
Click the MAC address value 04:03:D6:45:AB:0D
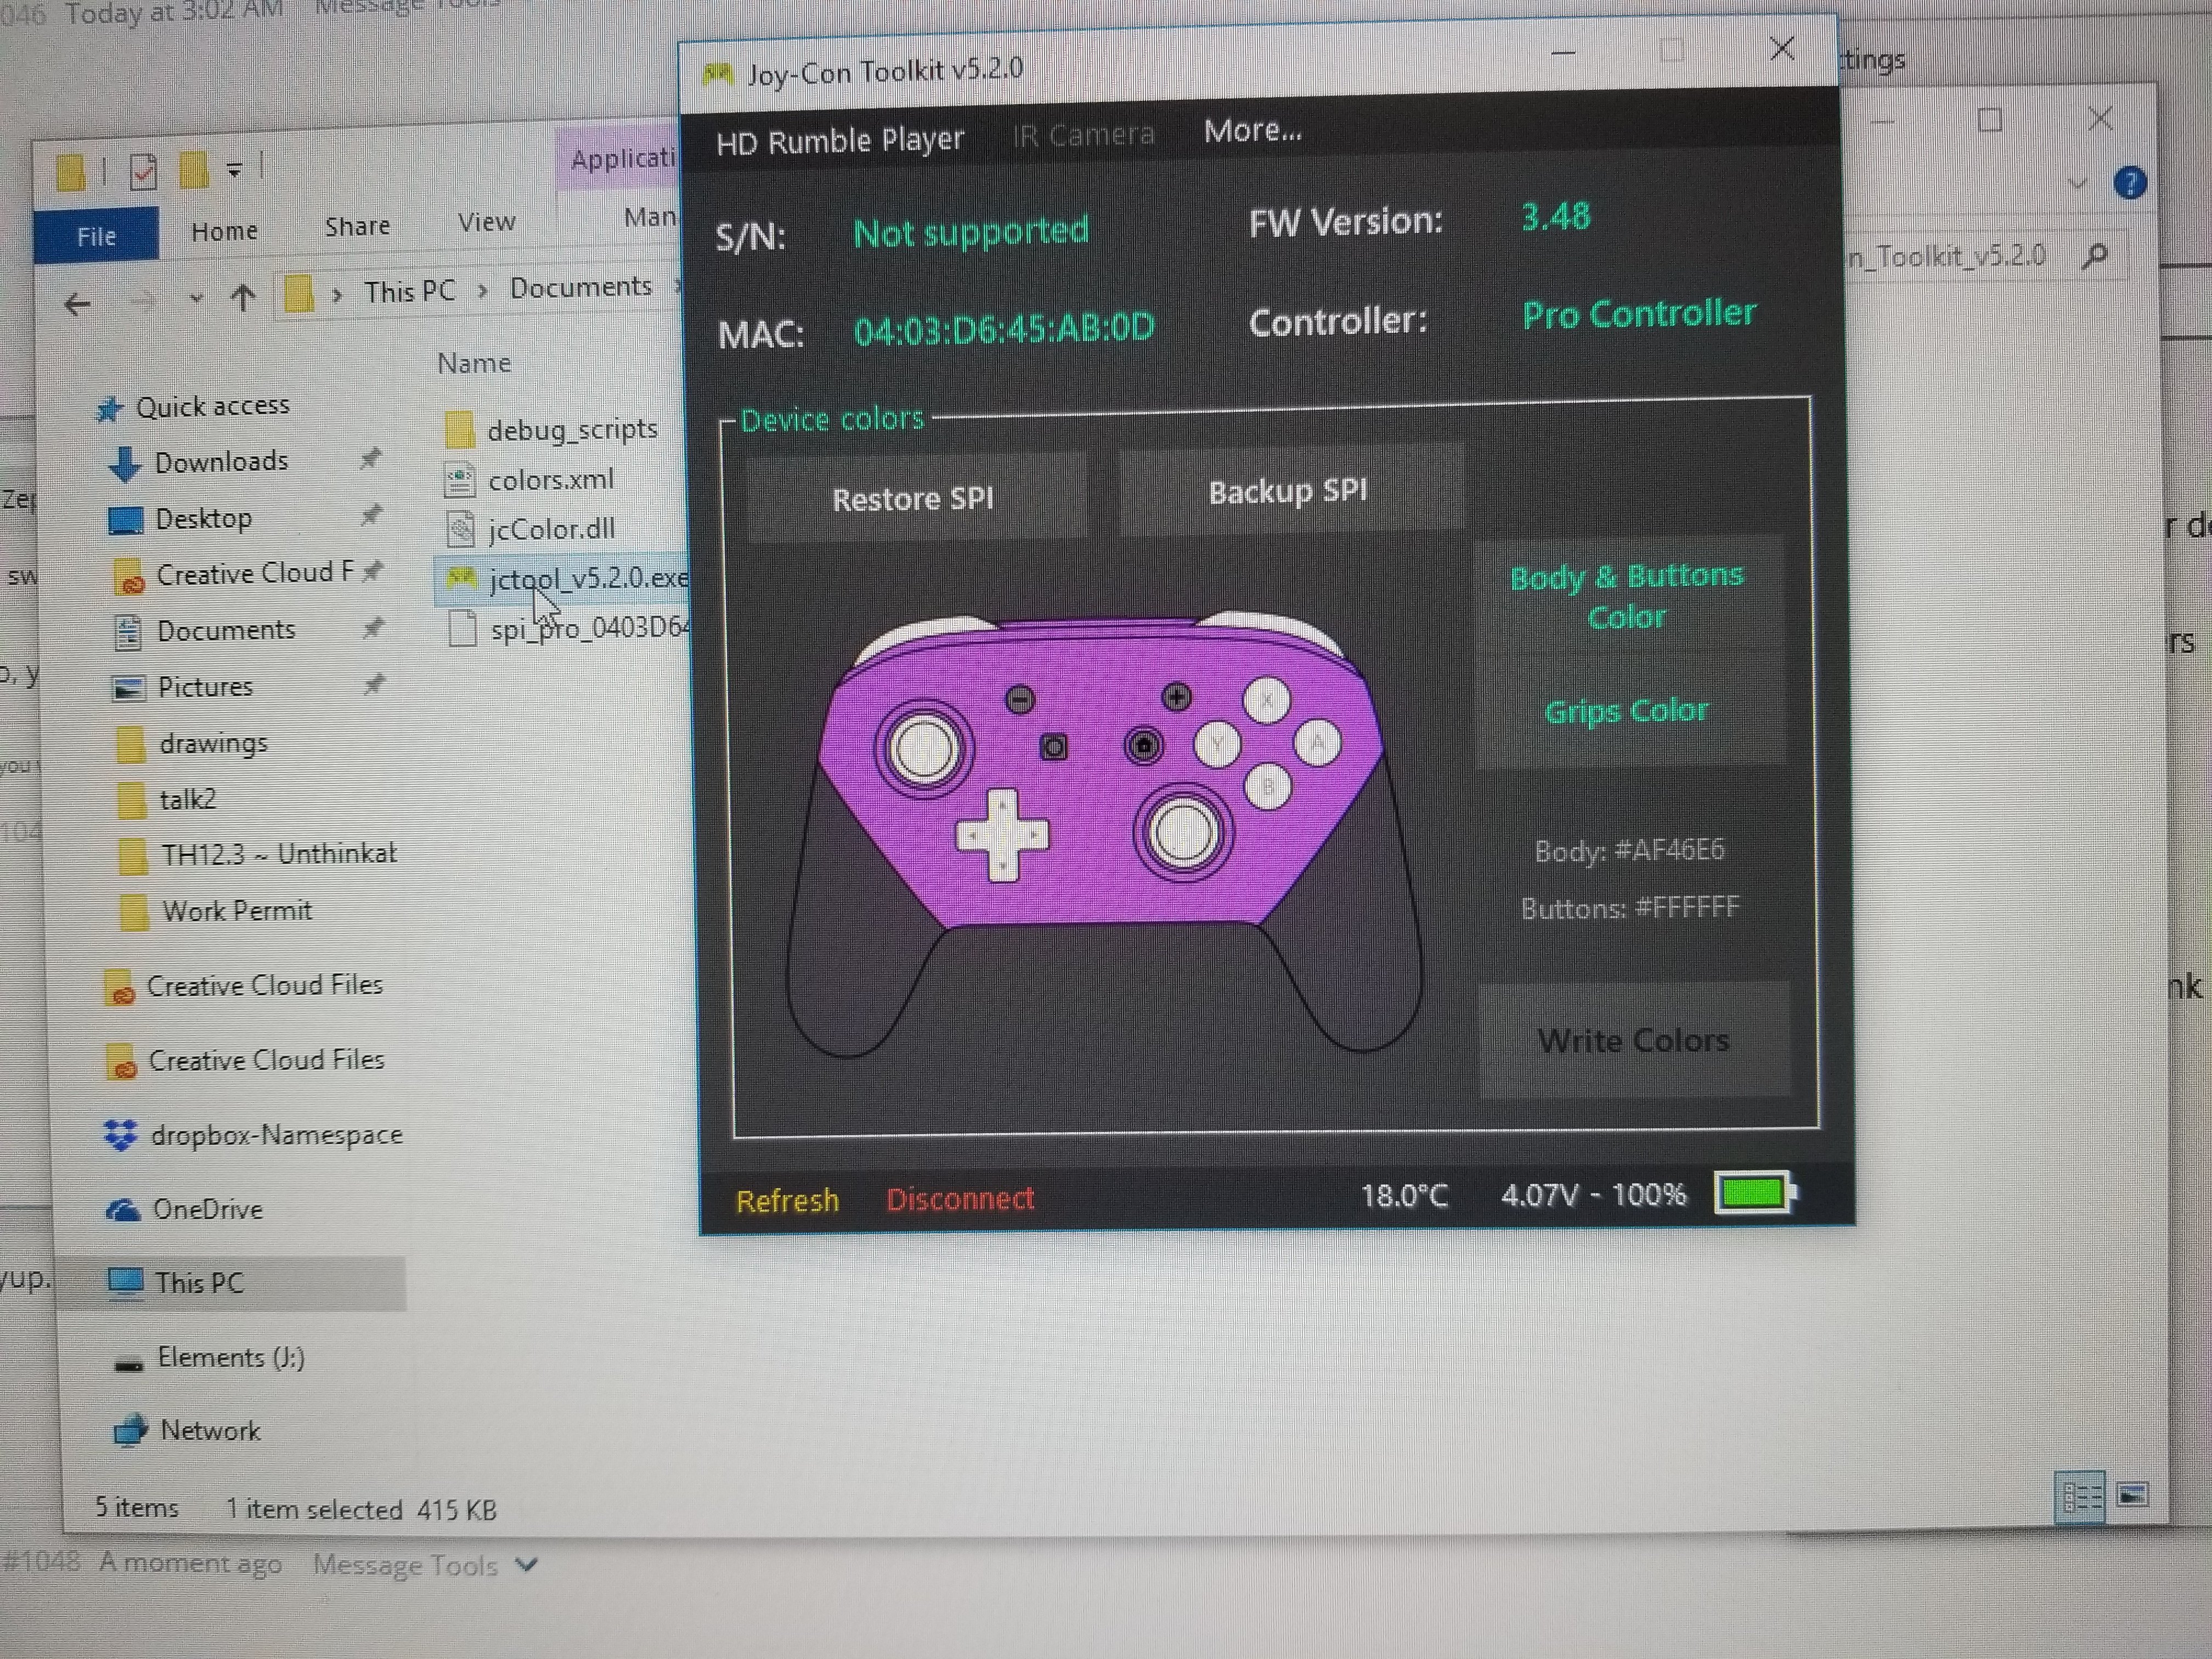point(1004,329)
